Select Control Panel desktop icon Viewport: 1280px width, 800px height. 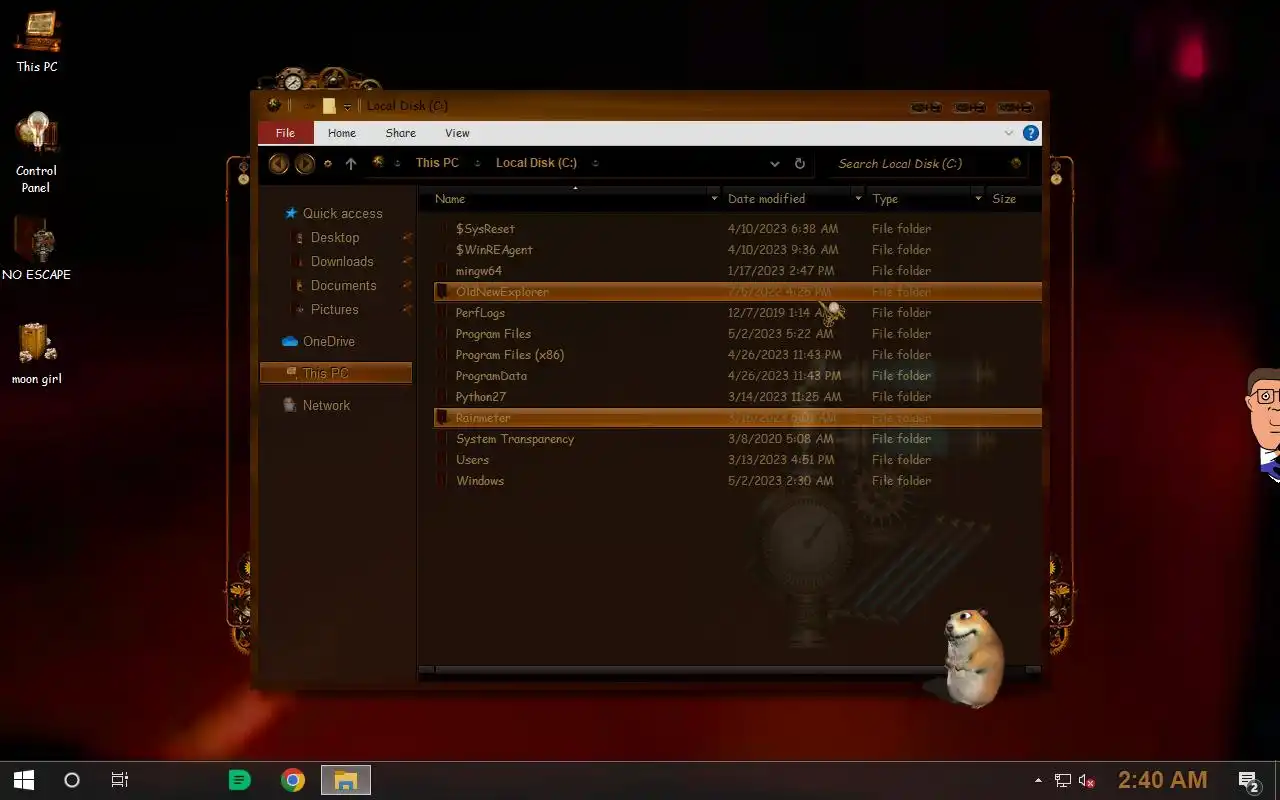(37, 154)
